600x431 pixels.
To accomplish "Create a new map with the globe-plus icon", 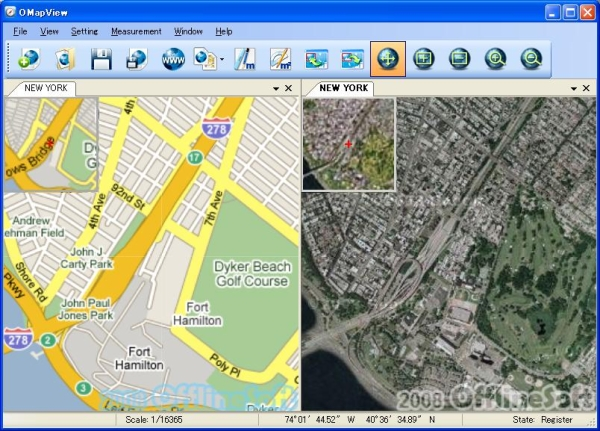I will point(29,59).
